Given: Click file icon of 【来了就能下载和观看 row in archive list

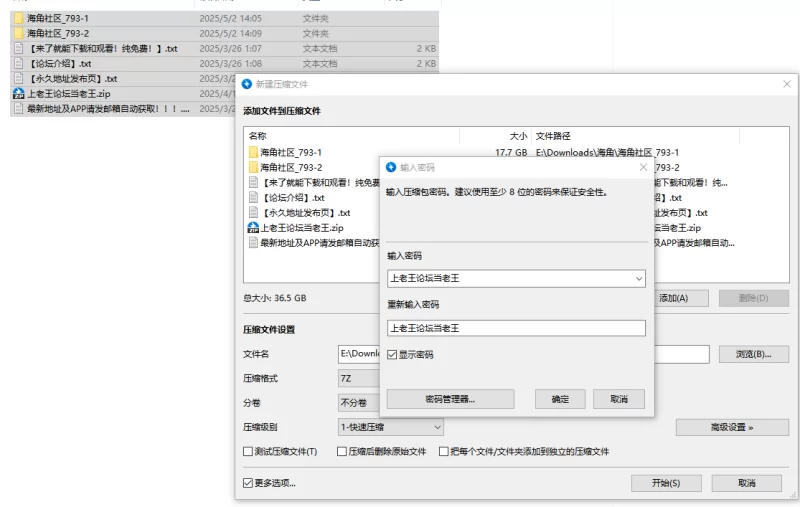Looking at the screenshot, I should coord(254,182).
